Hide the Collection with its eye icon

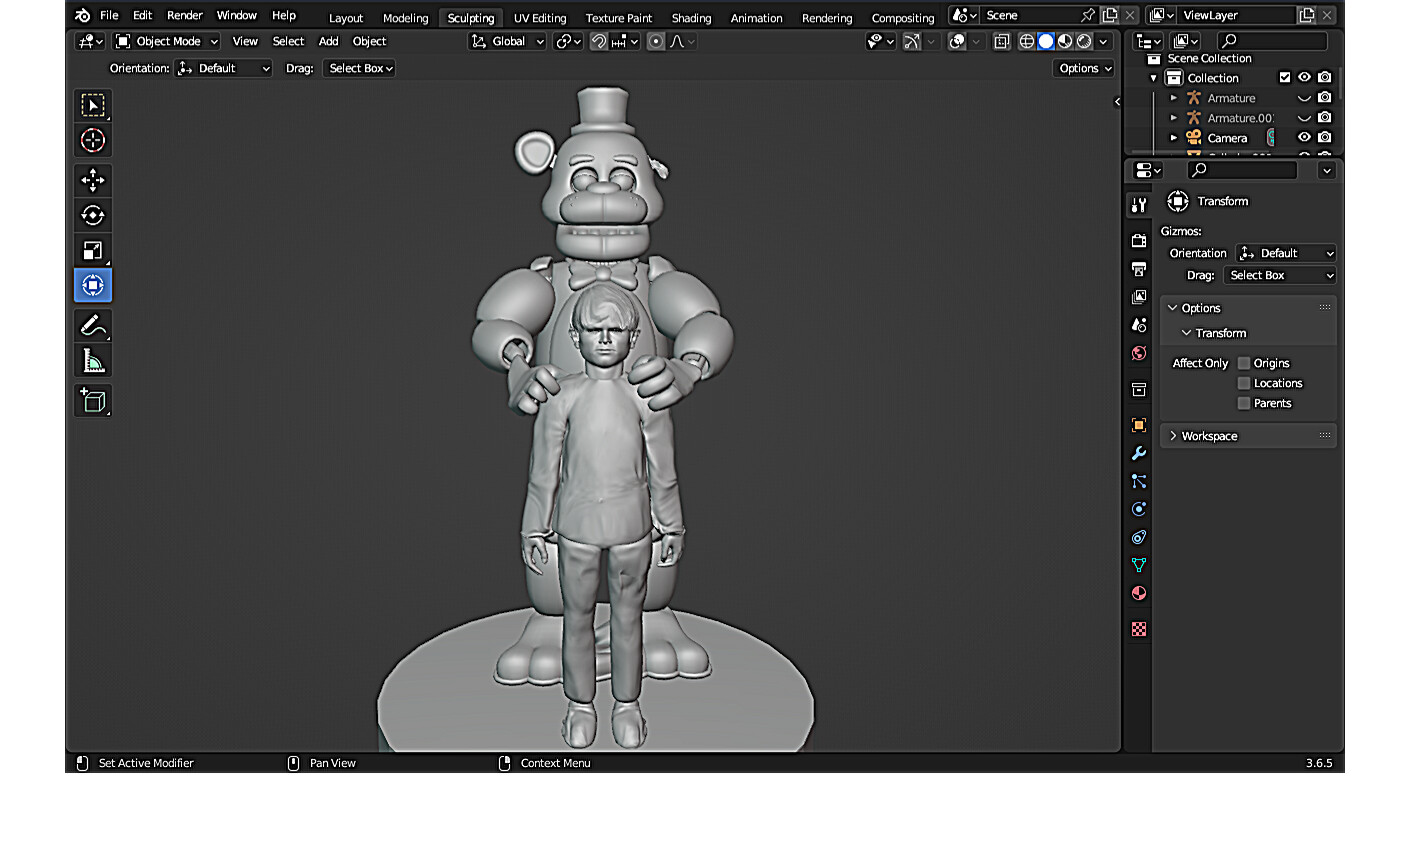point(1304,77)
